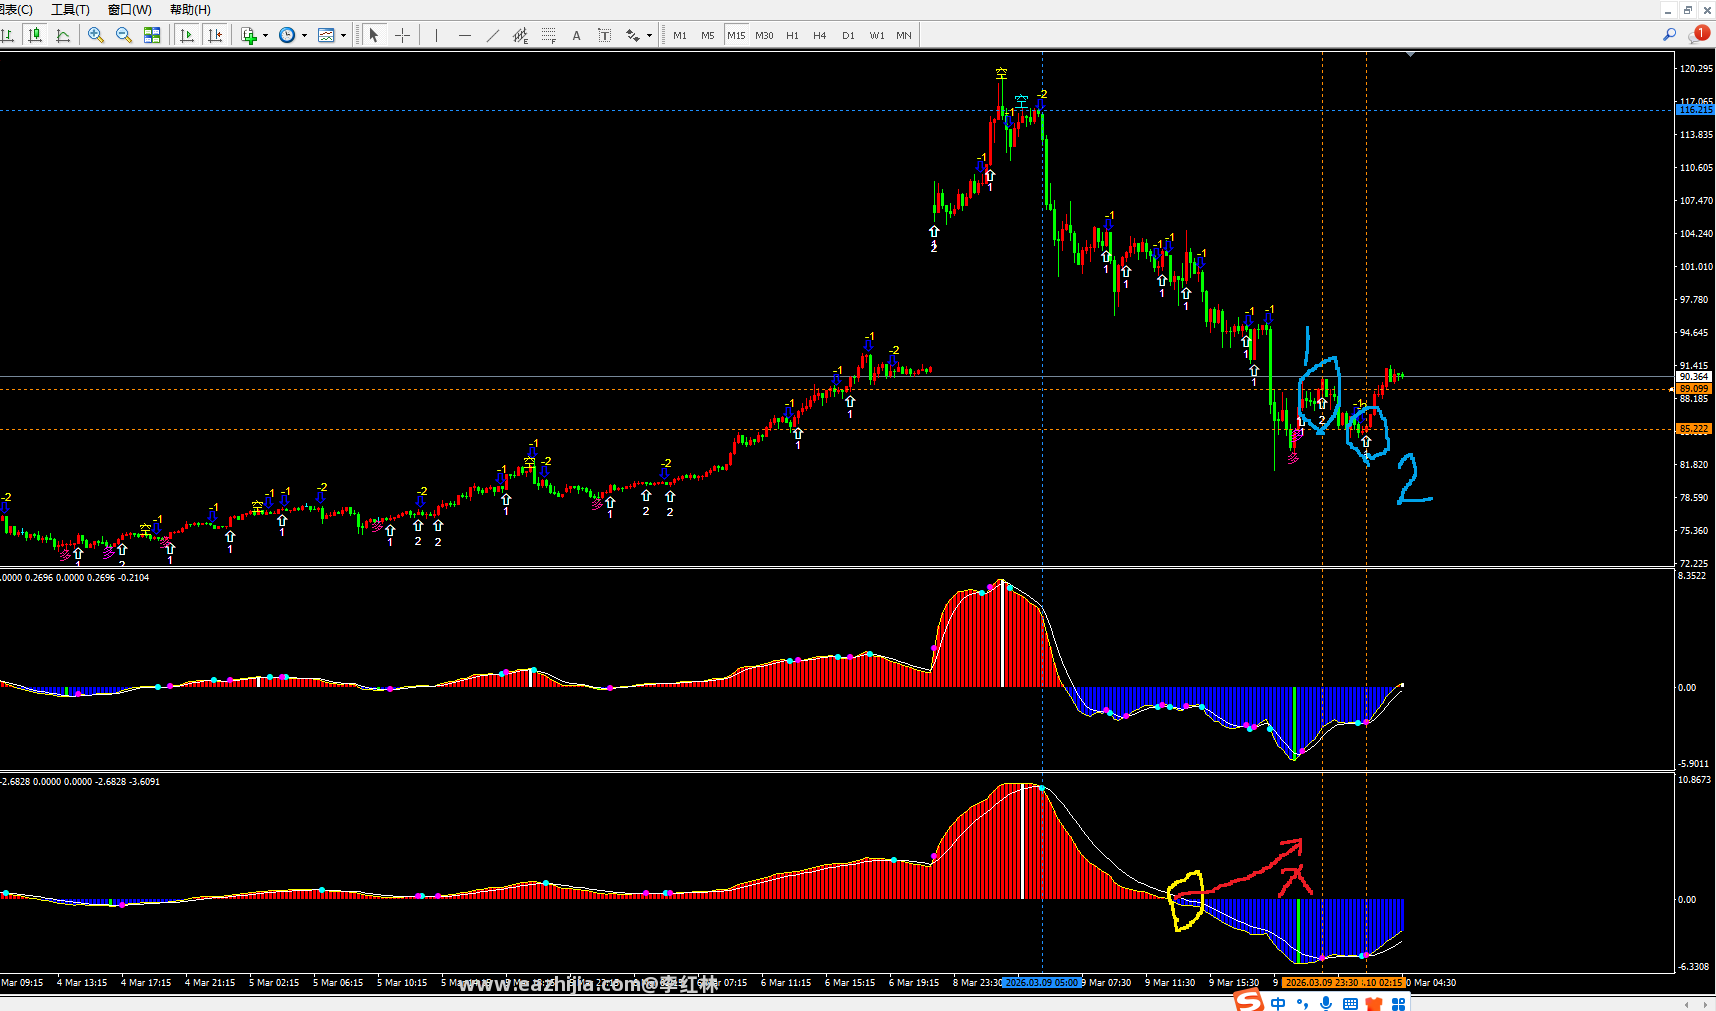
Task: Switch to the H4 timeframe
Action: [820, 35]
